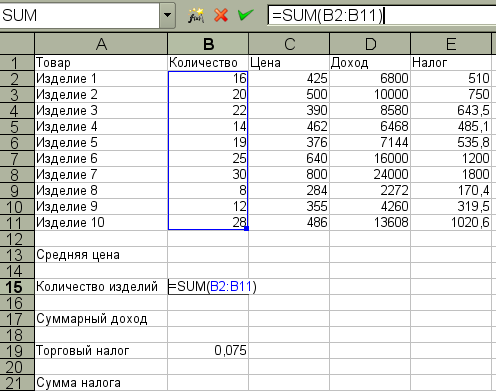Screen dimensions: 496x391
Task: Click price cell with value 500
Action: coord(289,95)
